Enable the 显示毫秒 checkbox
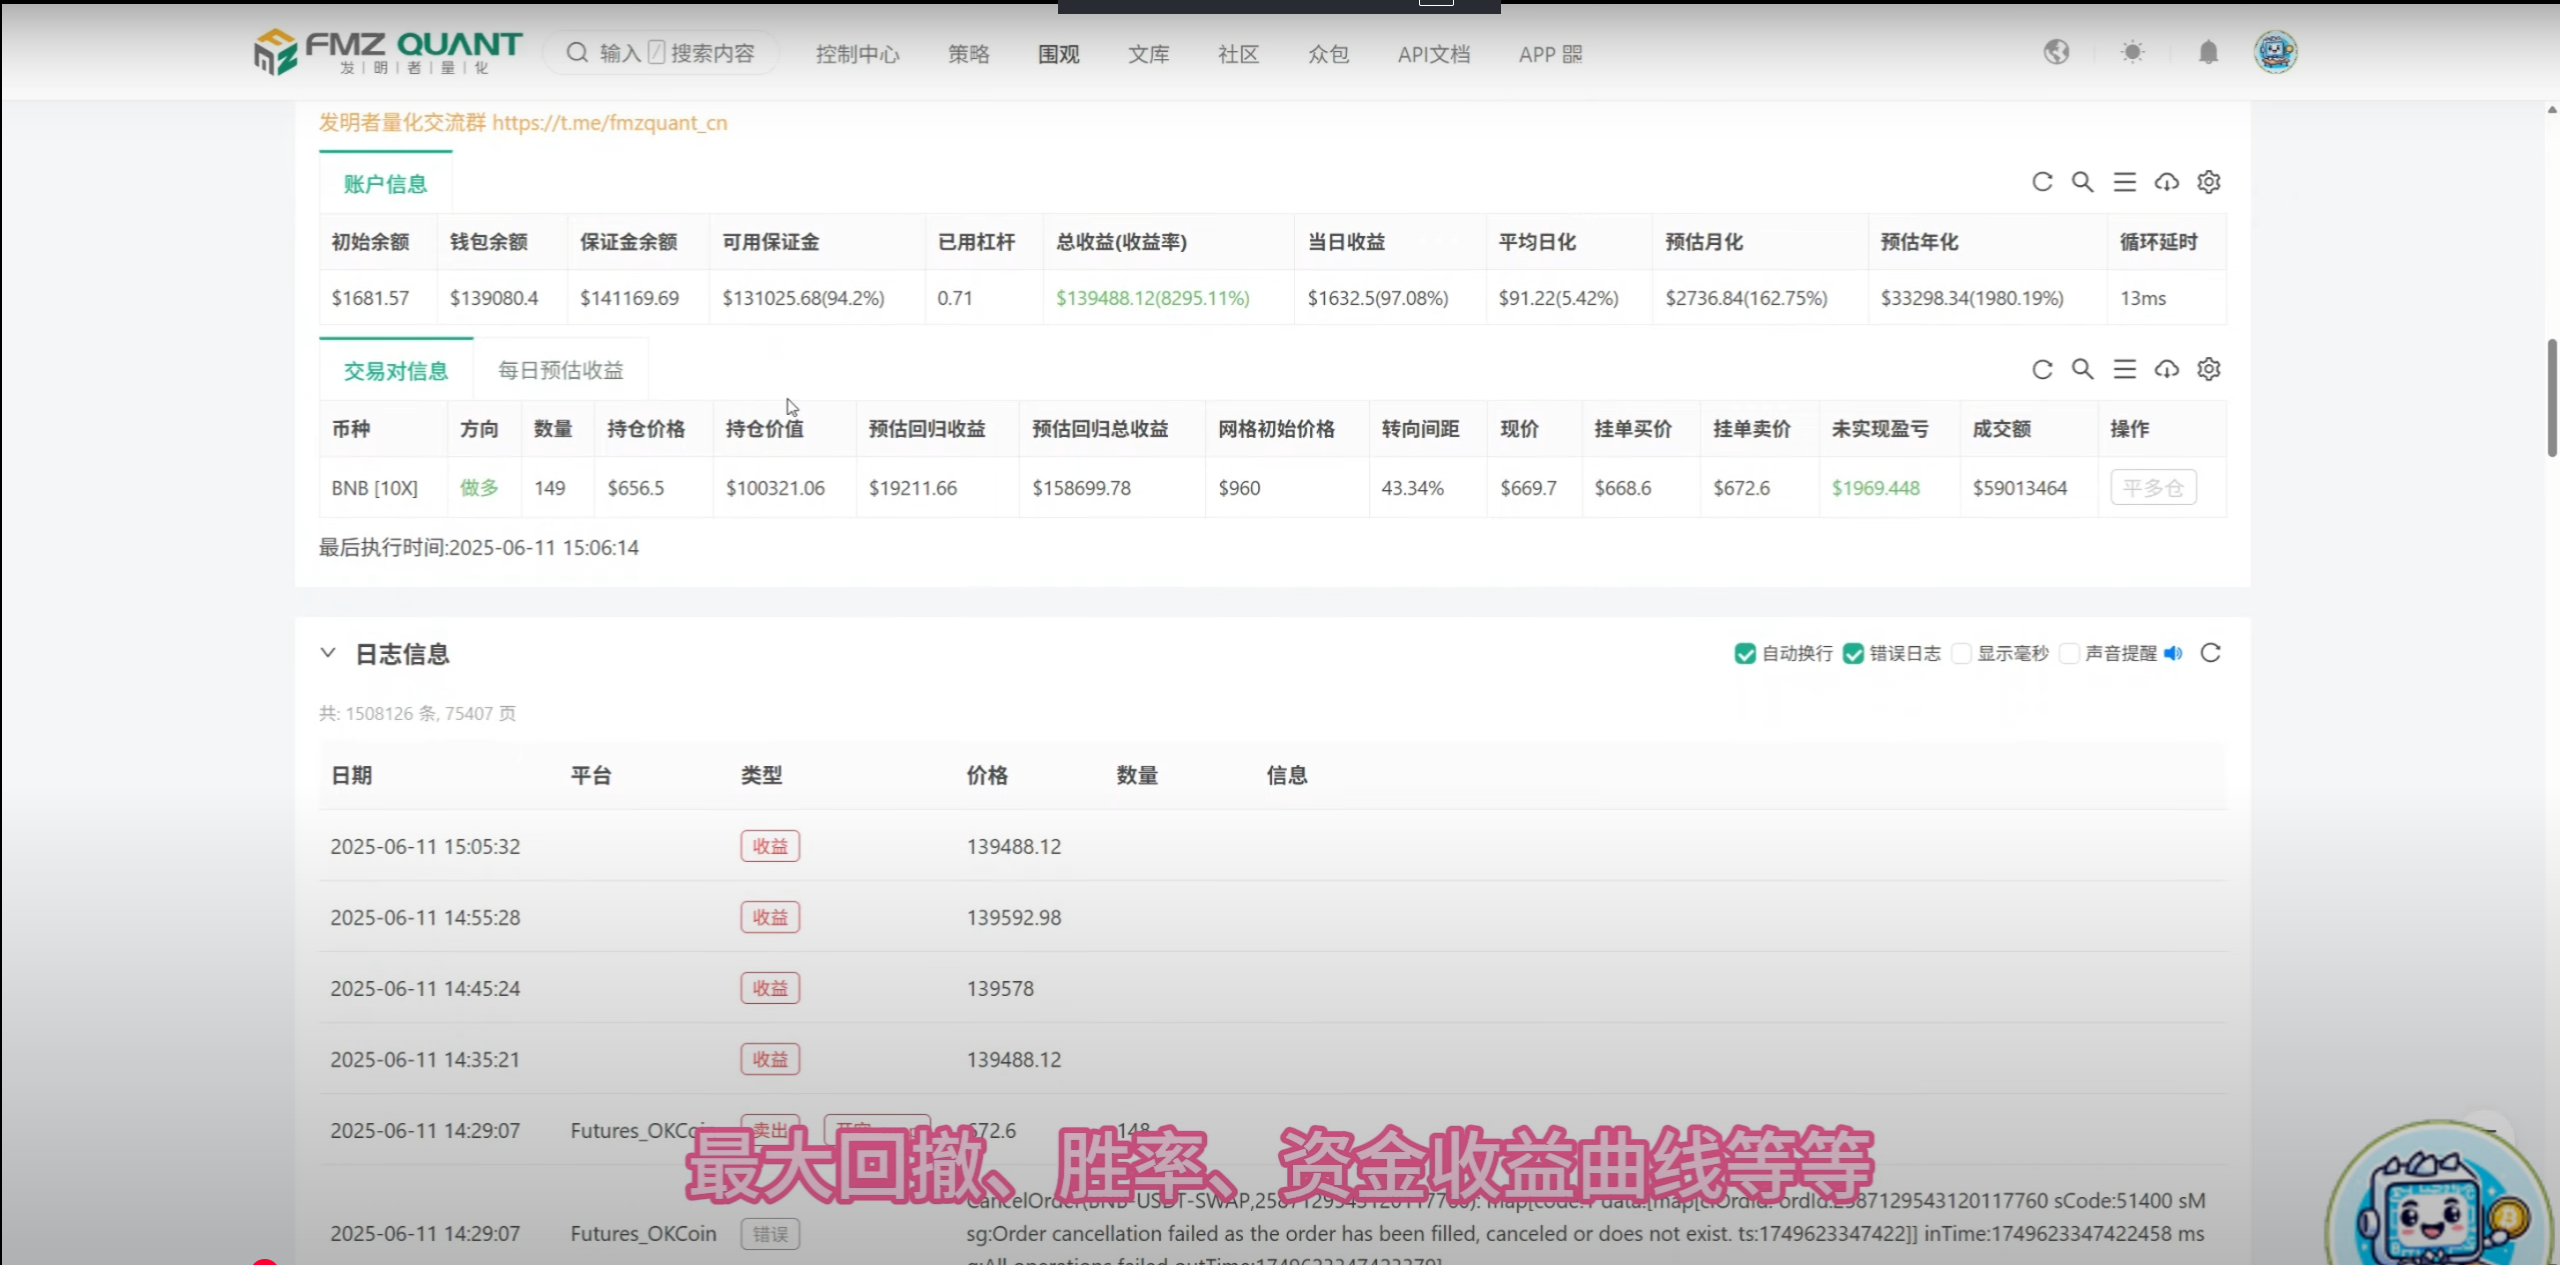The height and width of the screenshot is (1265, 2560). [x=1961, y=654]
